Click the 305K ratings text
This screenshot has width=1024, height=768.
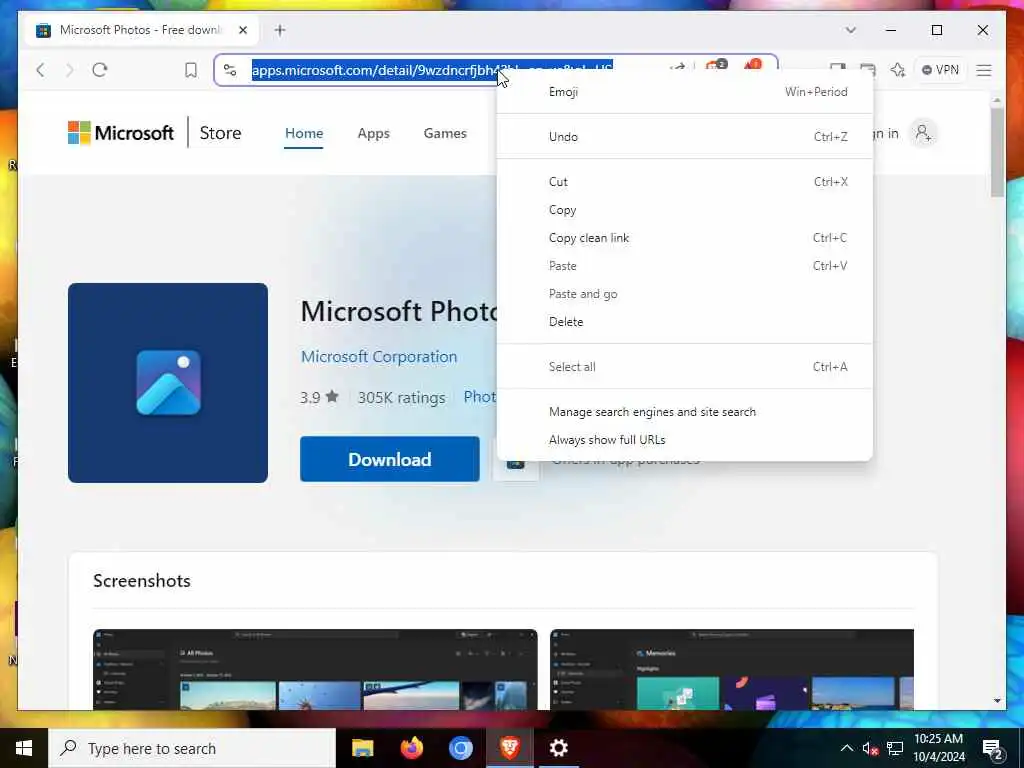point(401,397)
